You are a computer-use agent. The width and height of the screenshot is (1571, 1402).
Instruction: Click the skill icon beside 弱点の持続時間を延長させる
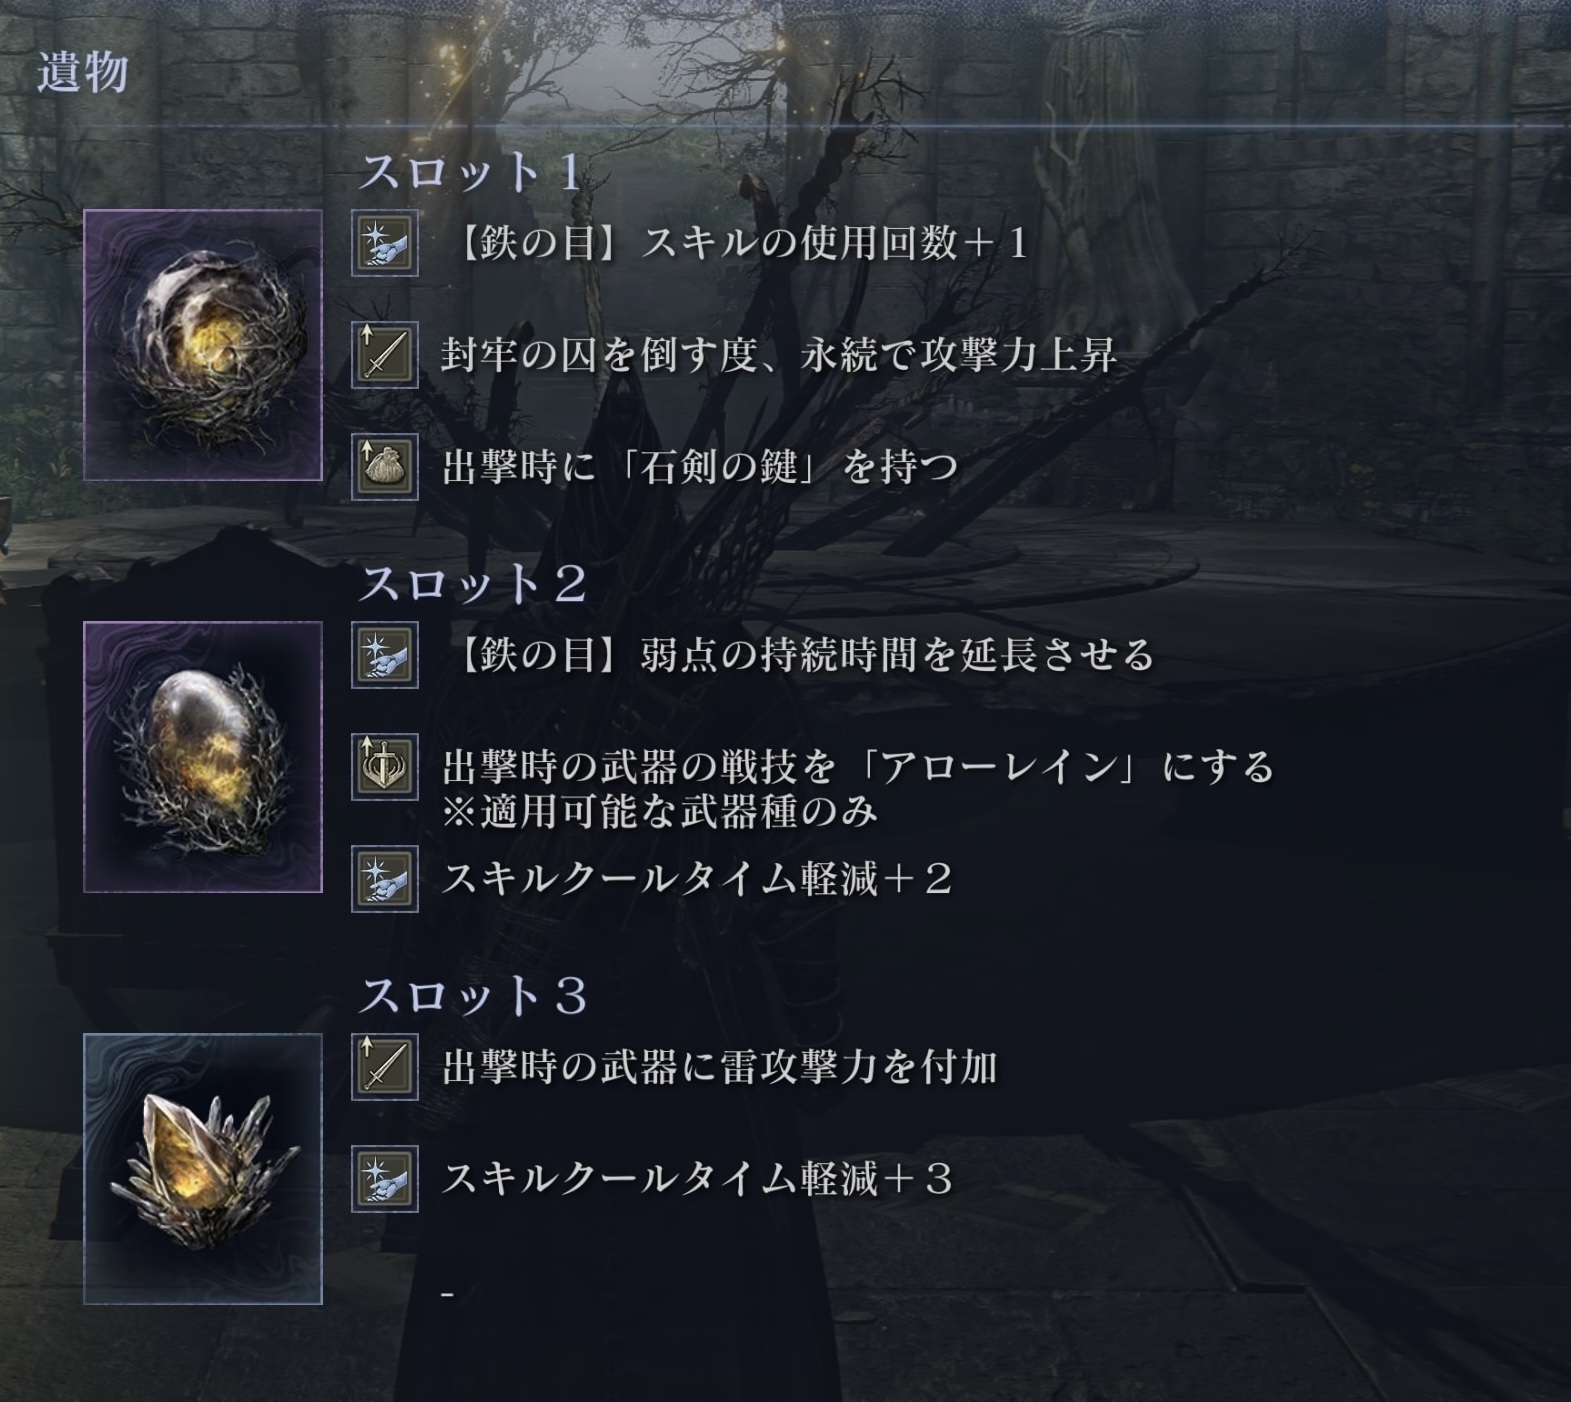tap(385, 655)
